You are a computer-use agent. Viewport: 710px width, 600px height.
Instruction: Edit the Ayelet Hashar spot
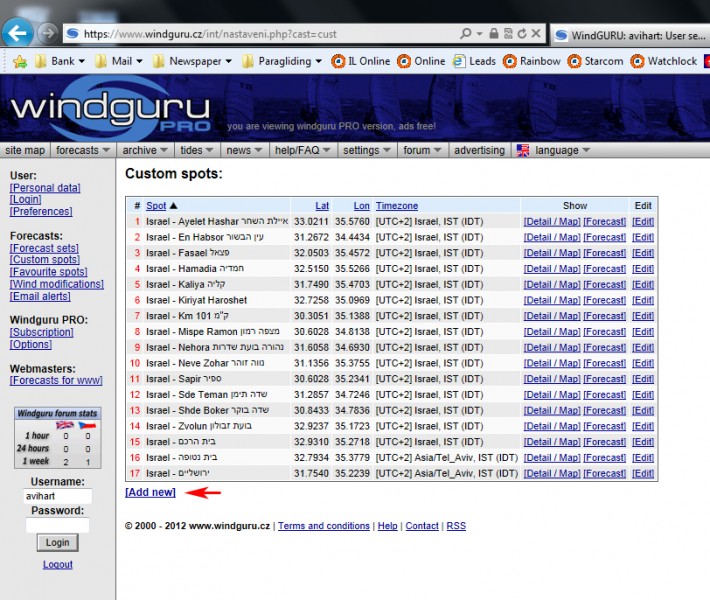coord(643,221)
